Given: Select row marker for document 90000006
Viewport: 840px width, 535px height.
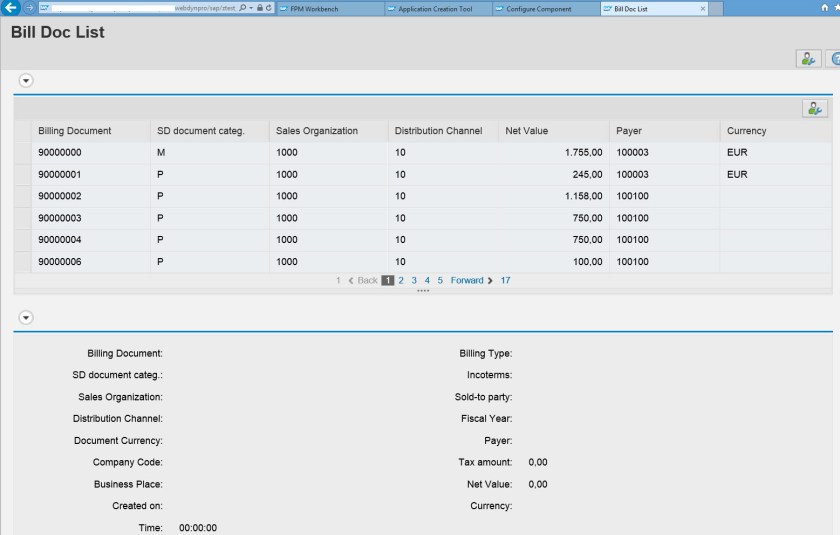Looking at the screenshot, I should point(23,262).
